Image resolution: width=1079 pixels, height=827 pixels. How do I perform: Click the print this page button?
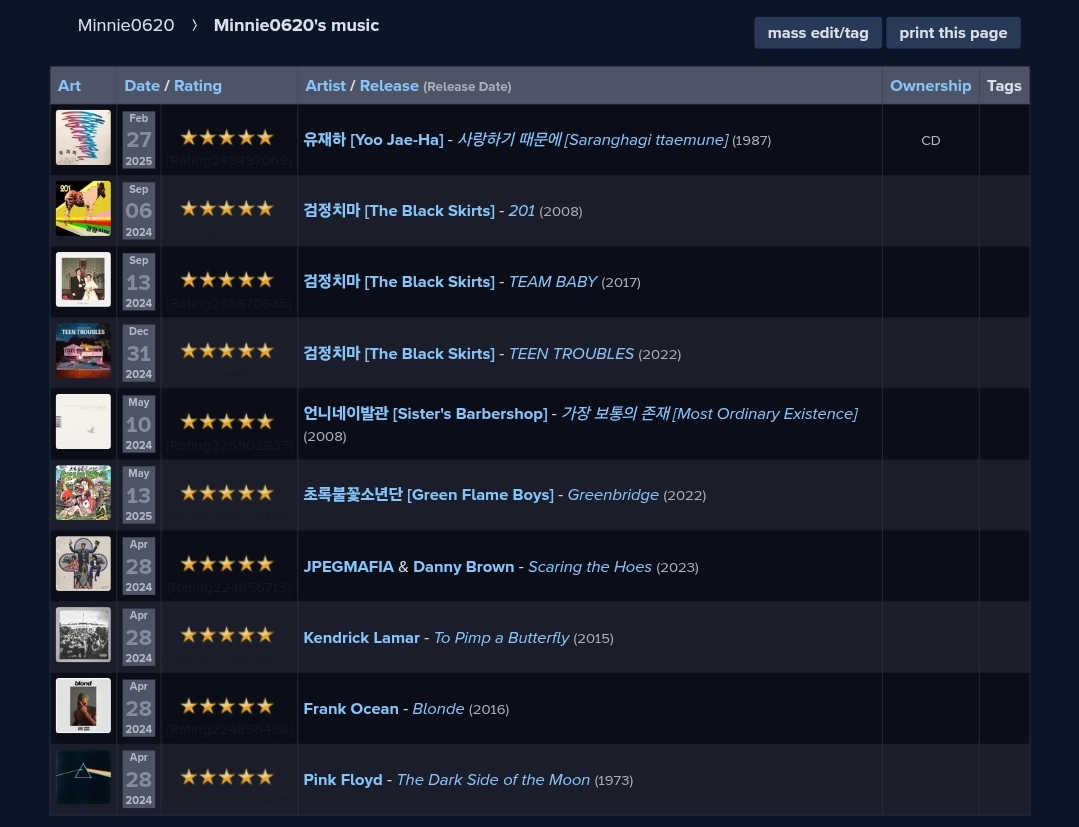[x=953, y=33]
